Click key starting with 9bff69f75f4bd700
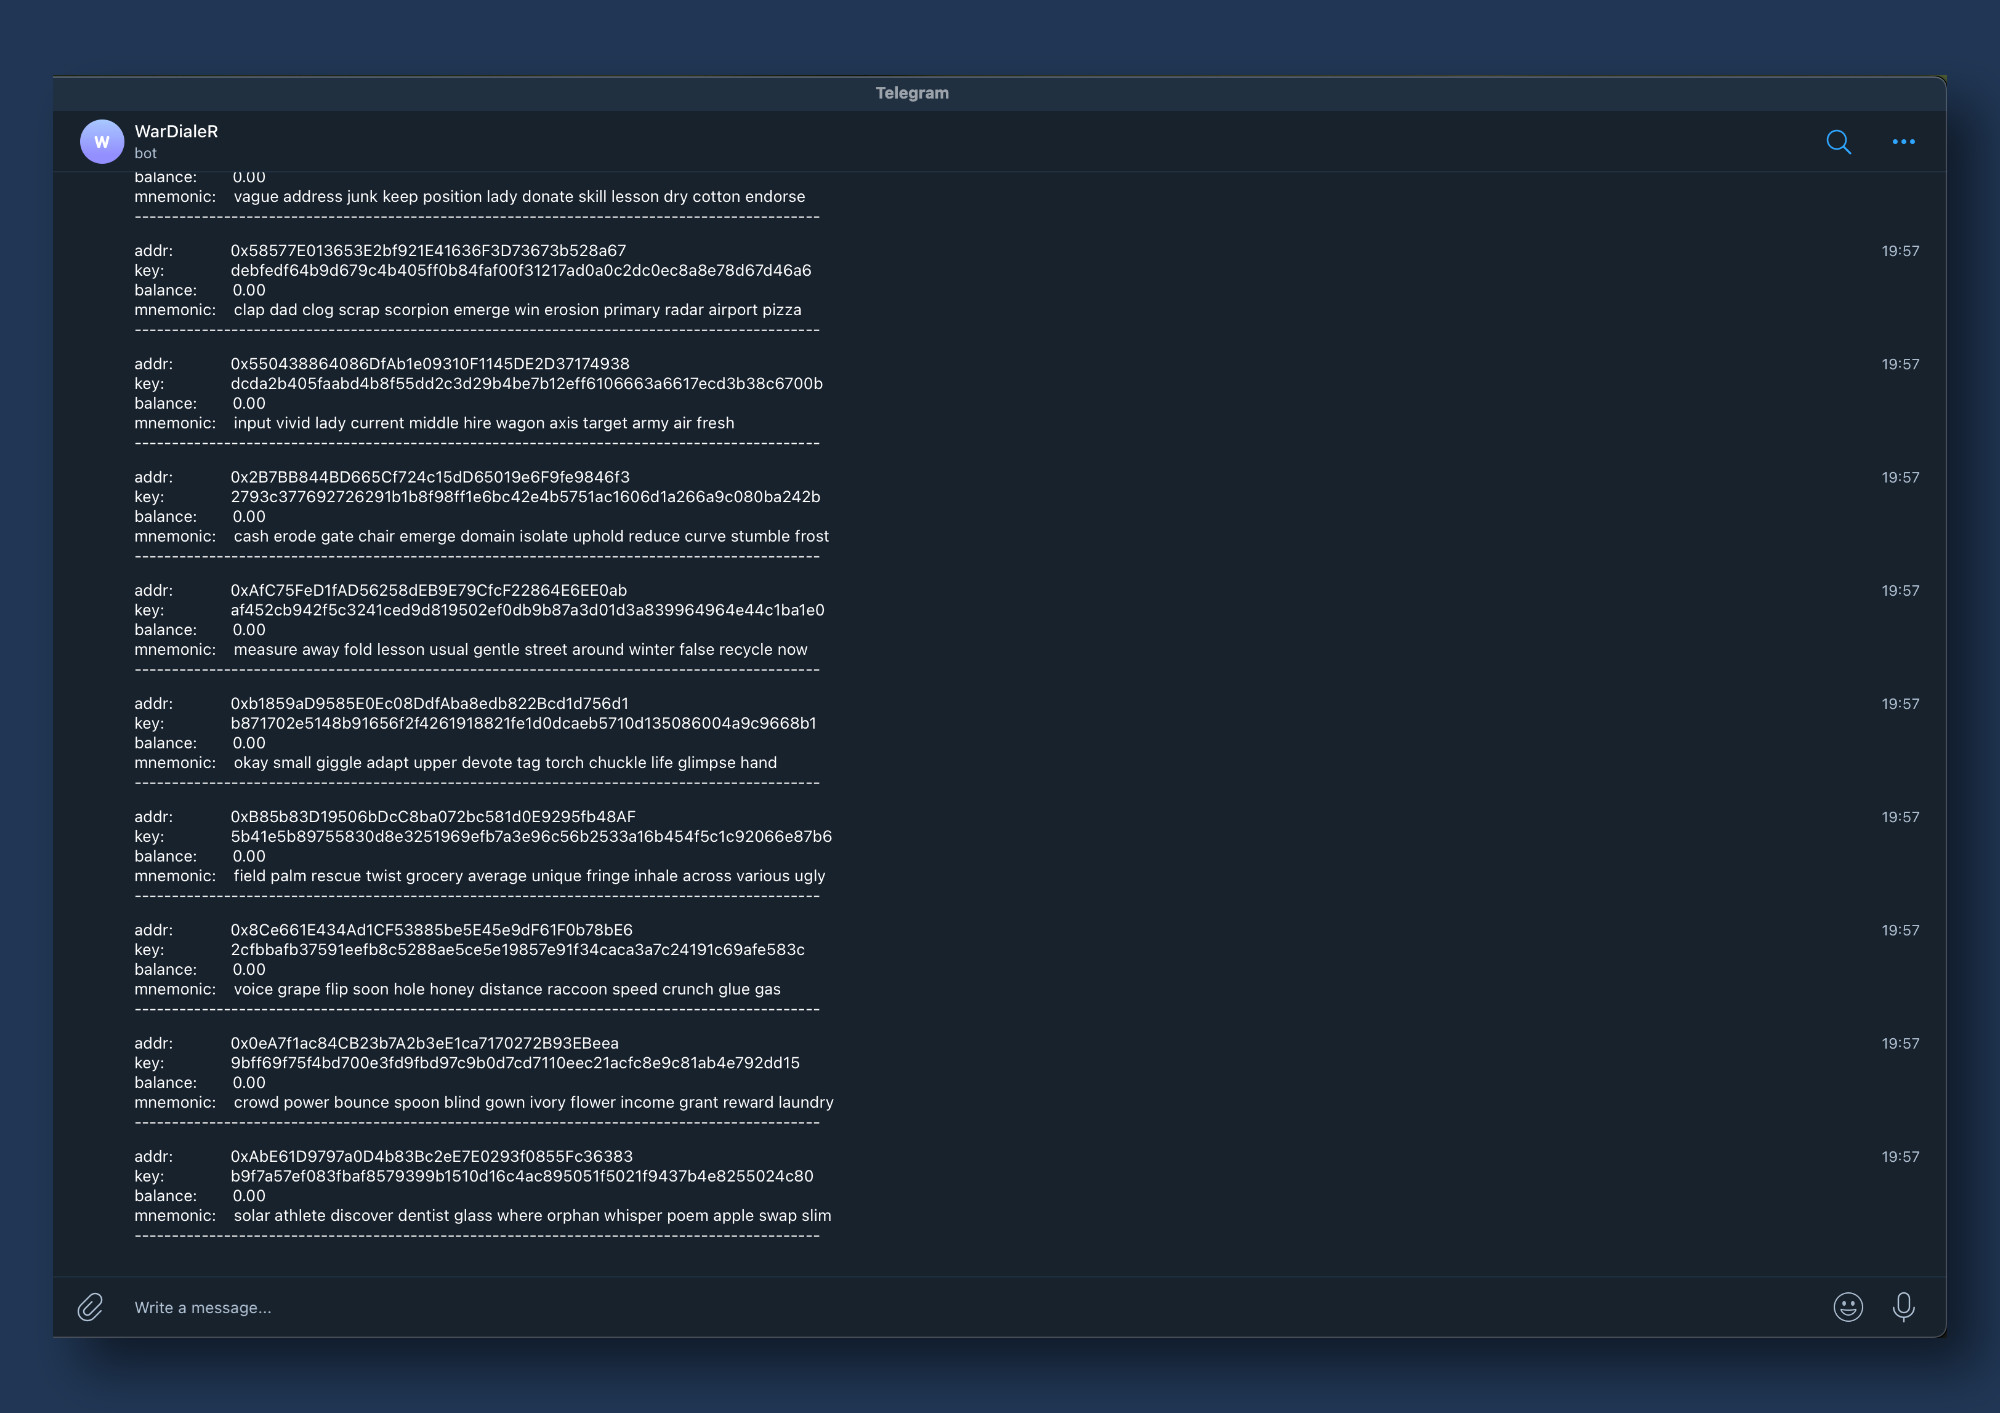Image resolution: width=2000 pixels, height=1413 pixels. (515, 1063)
